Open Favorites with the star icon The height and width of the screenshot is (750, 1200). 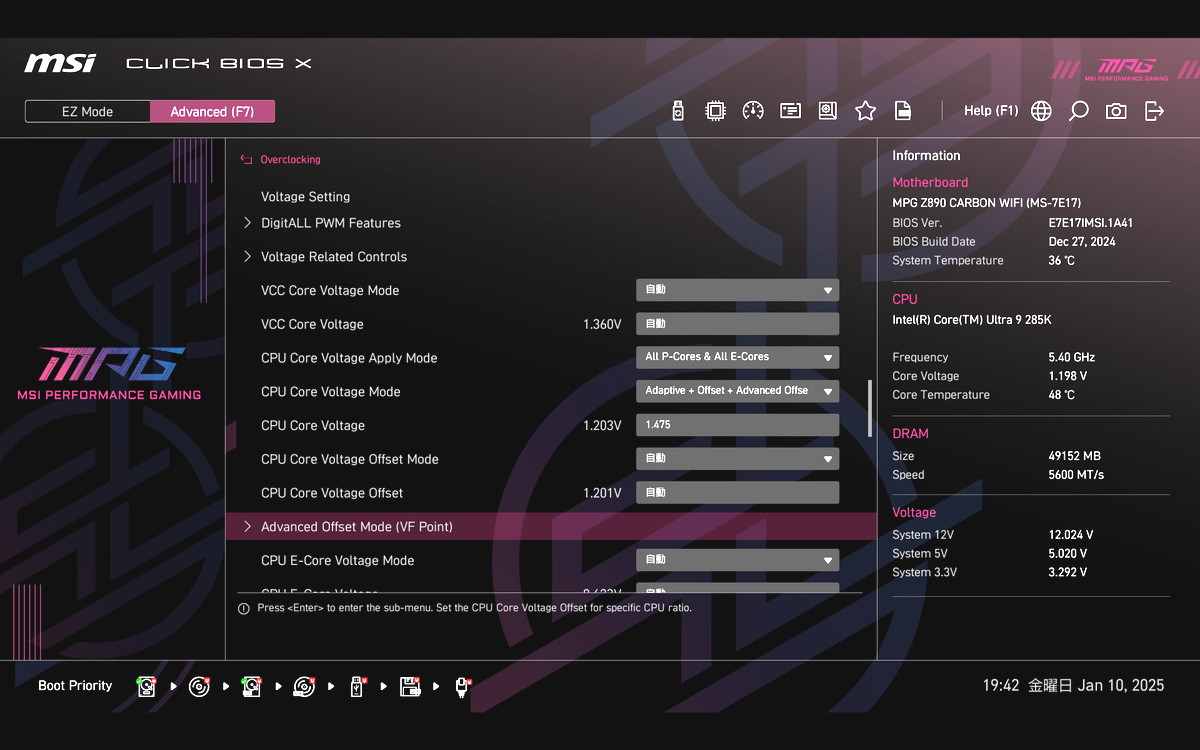[x=865, y=111]
